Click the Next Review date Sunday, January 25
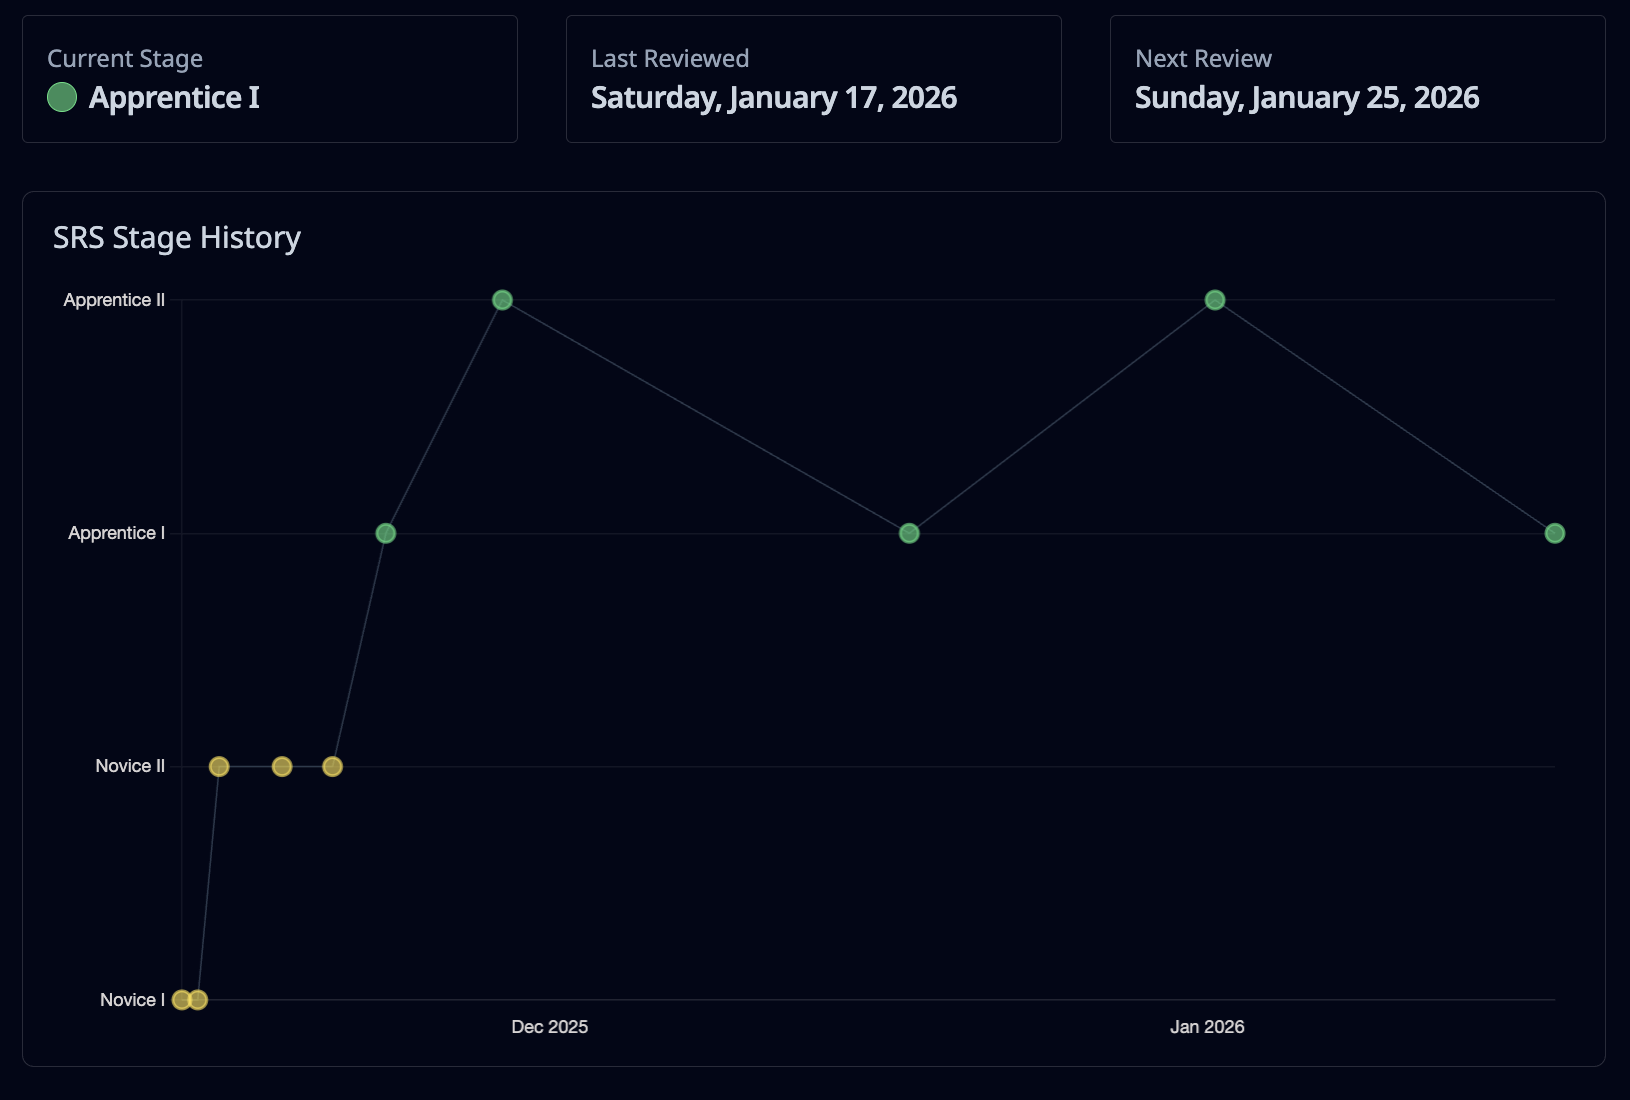 [x=1306, y=98]
